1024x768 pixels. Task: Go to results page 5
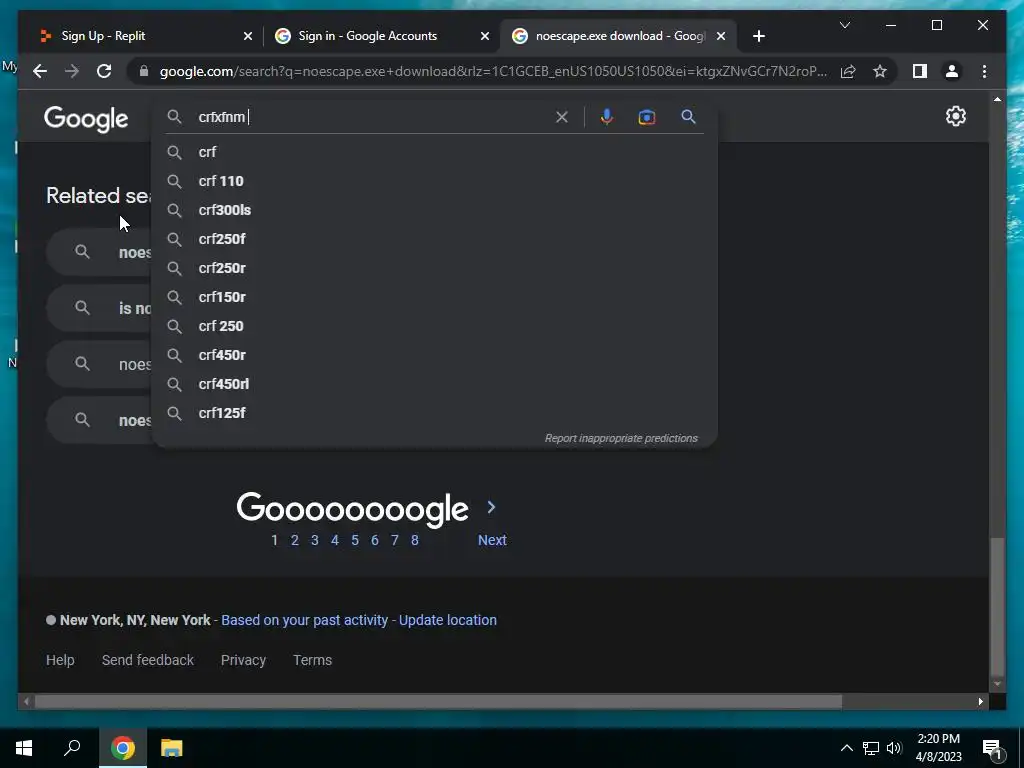(x=355, y=540)
